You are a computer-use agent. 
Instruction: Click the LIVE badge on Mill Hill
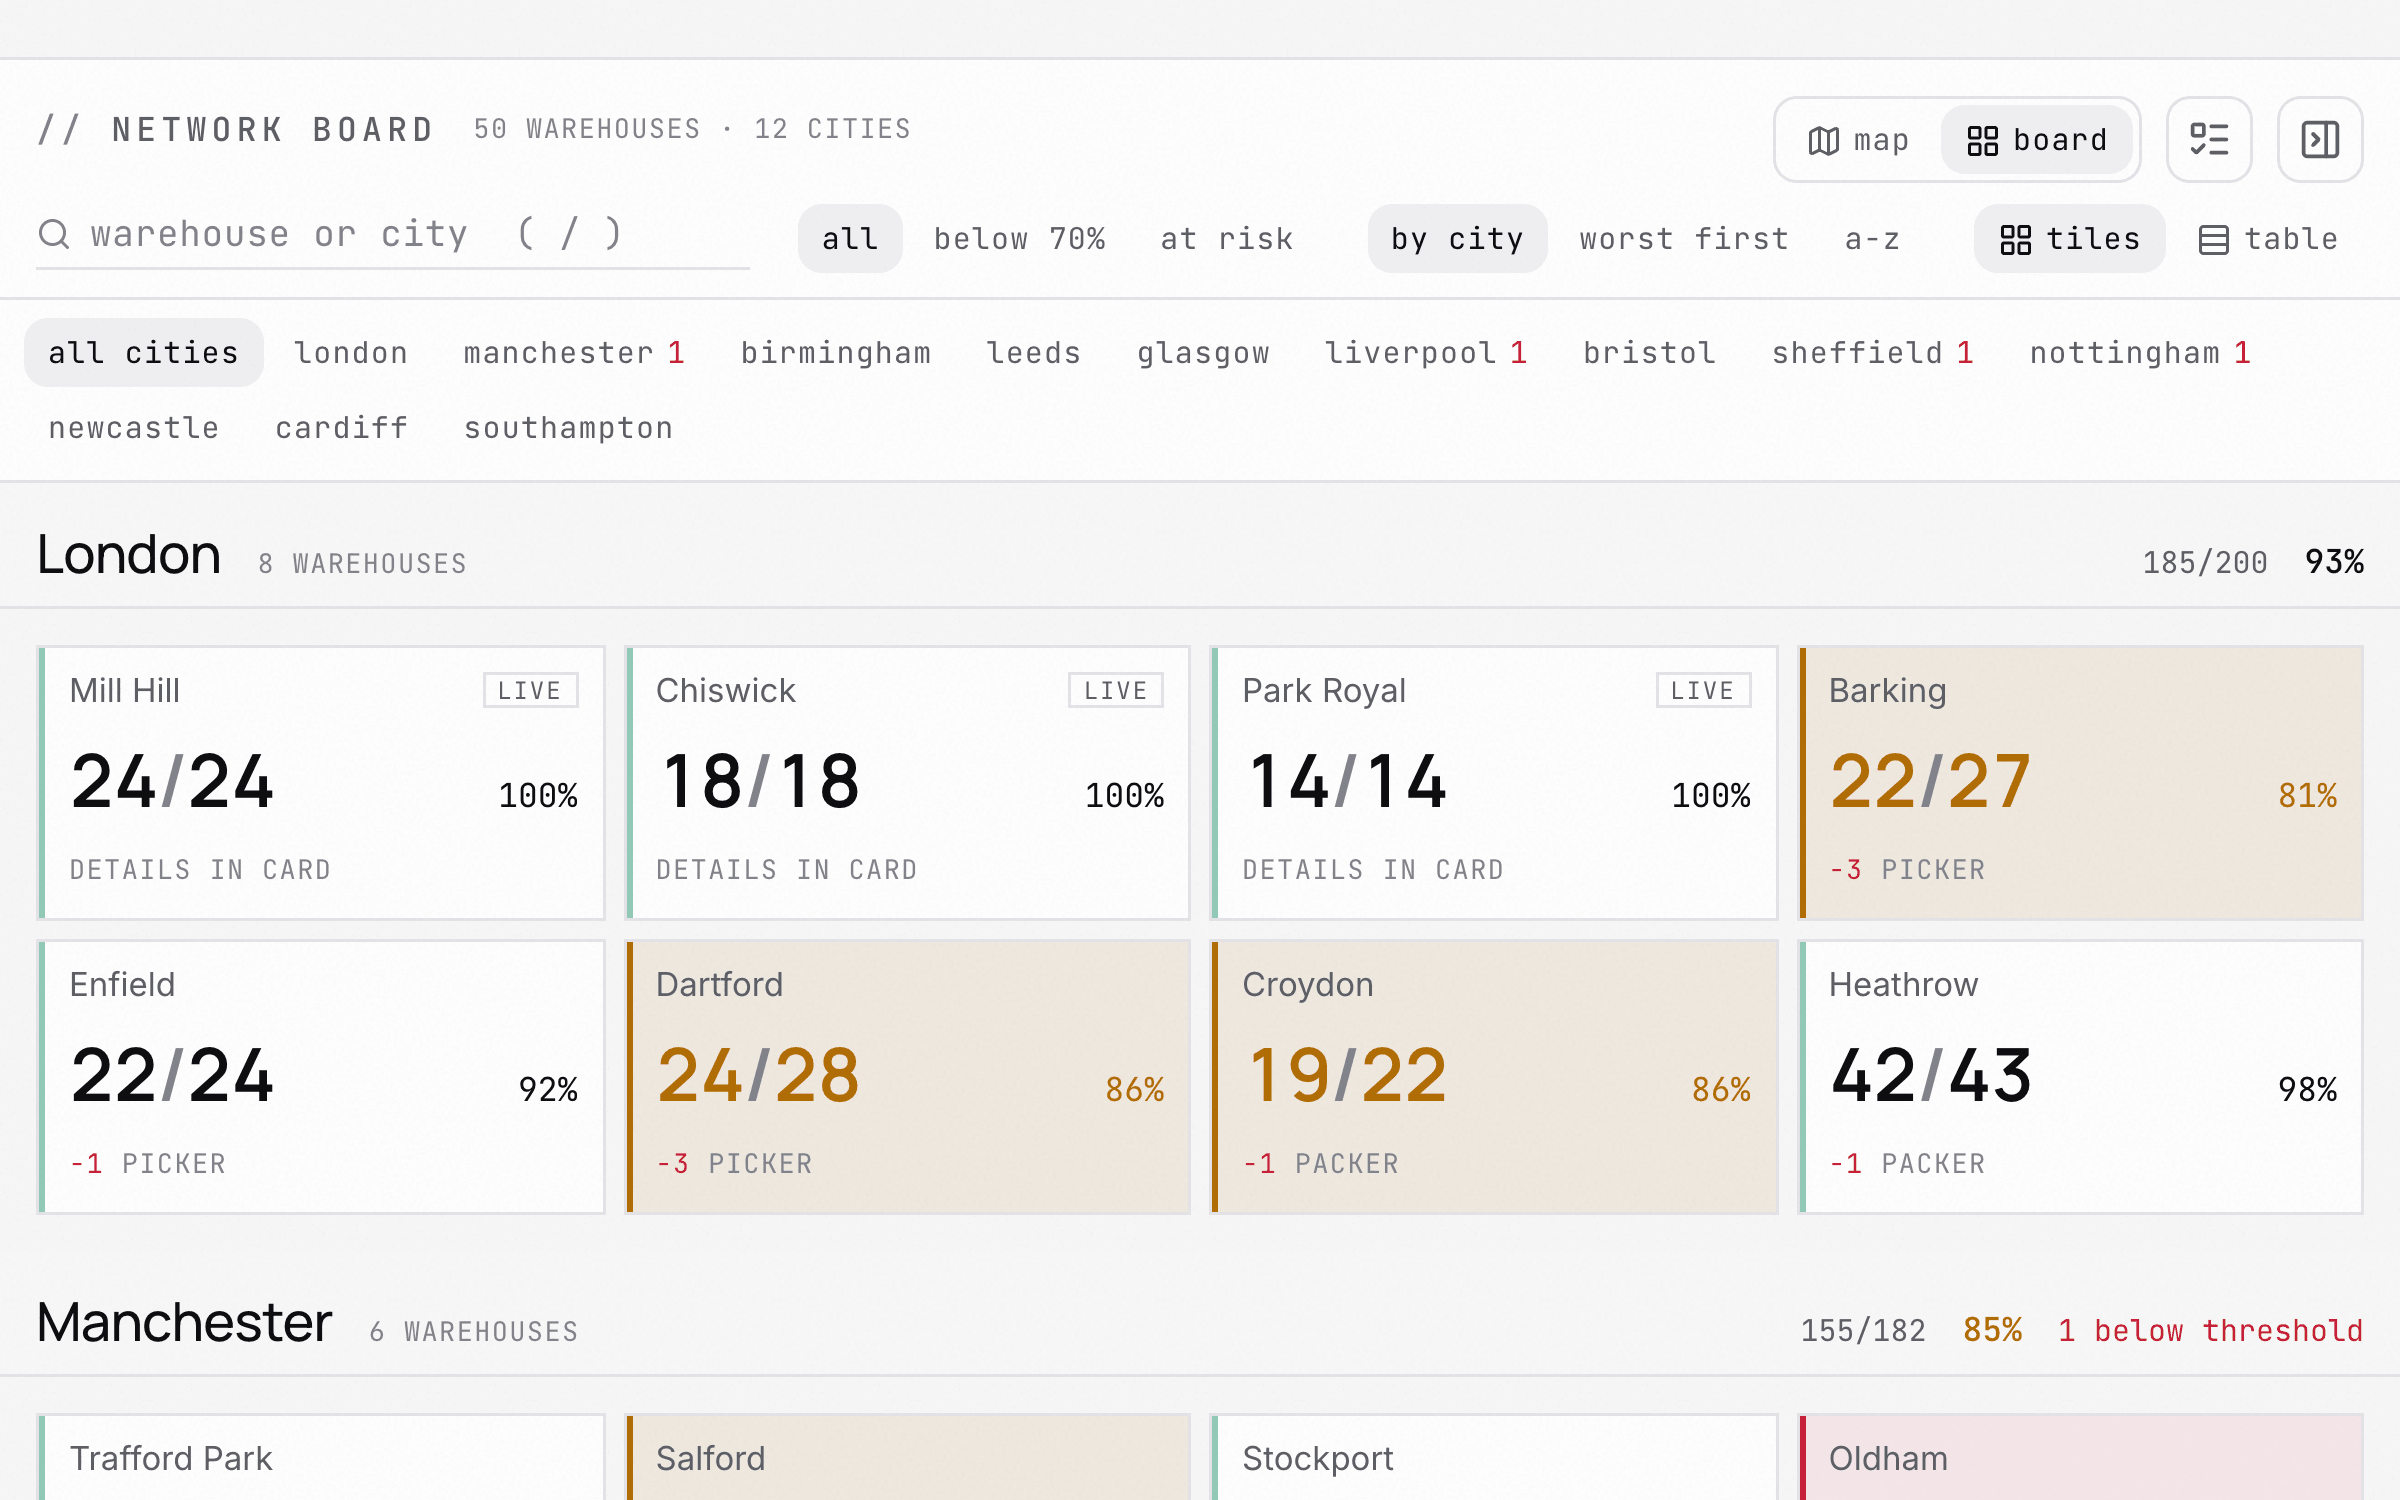coord(530,690)
